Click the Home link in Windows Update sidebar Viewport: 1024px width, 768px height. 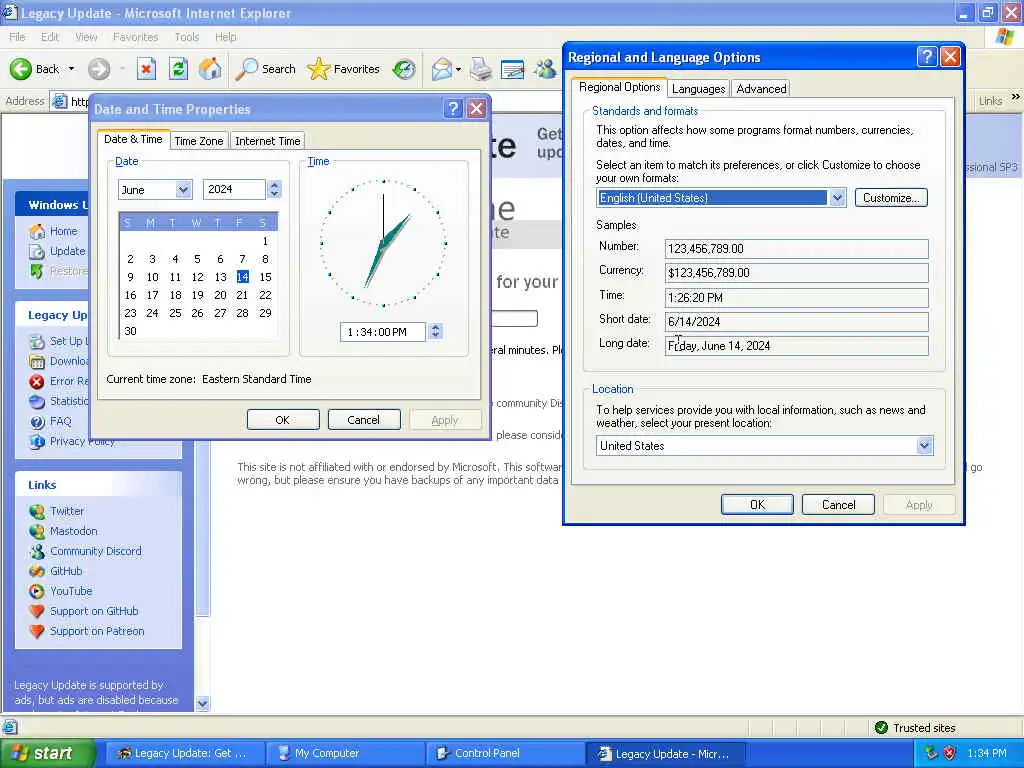(x=63, y=231)
